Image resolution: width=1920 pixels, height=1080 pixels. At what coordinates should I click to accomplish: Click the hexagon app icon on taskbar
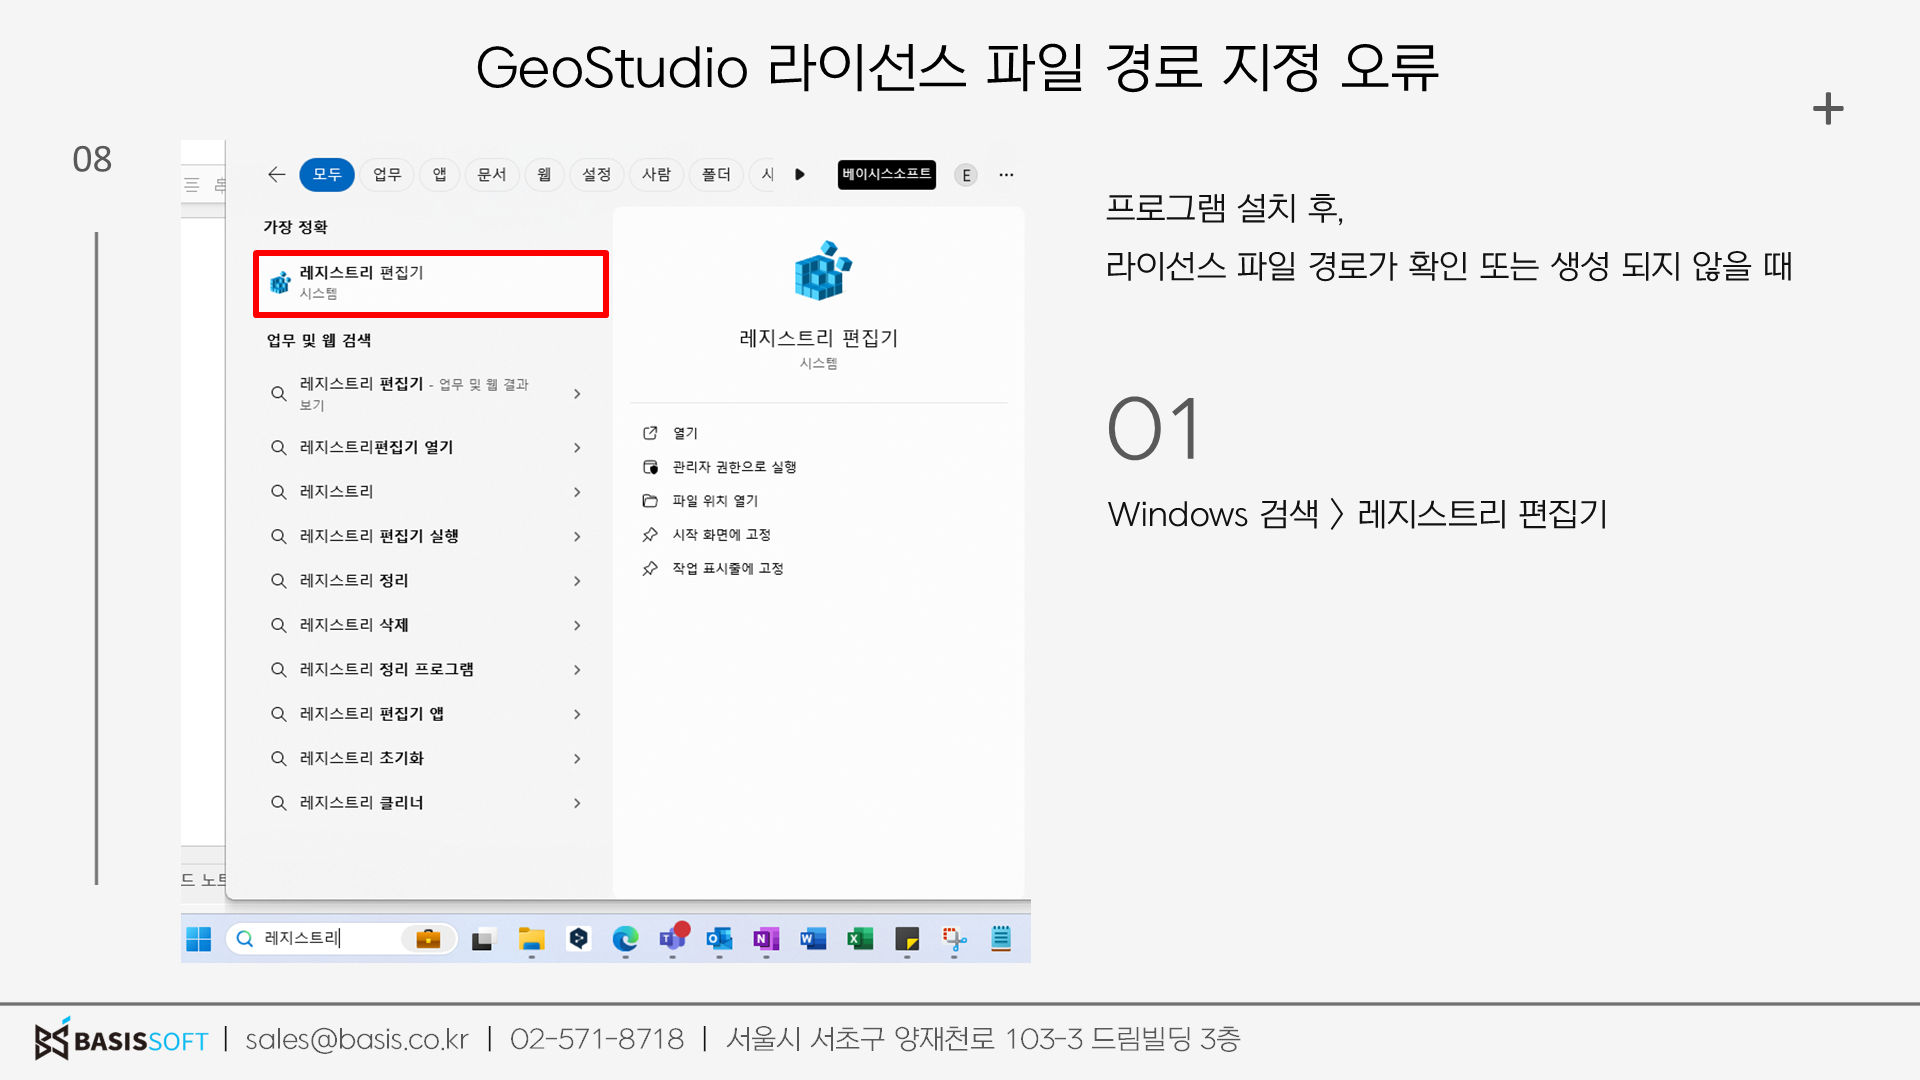[x=578, y=938]
